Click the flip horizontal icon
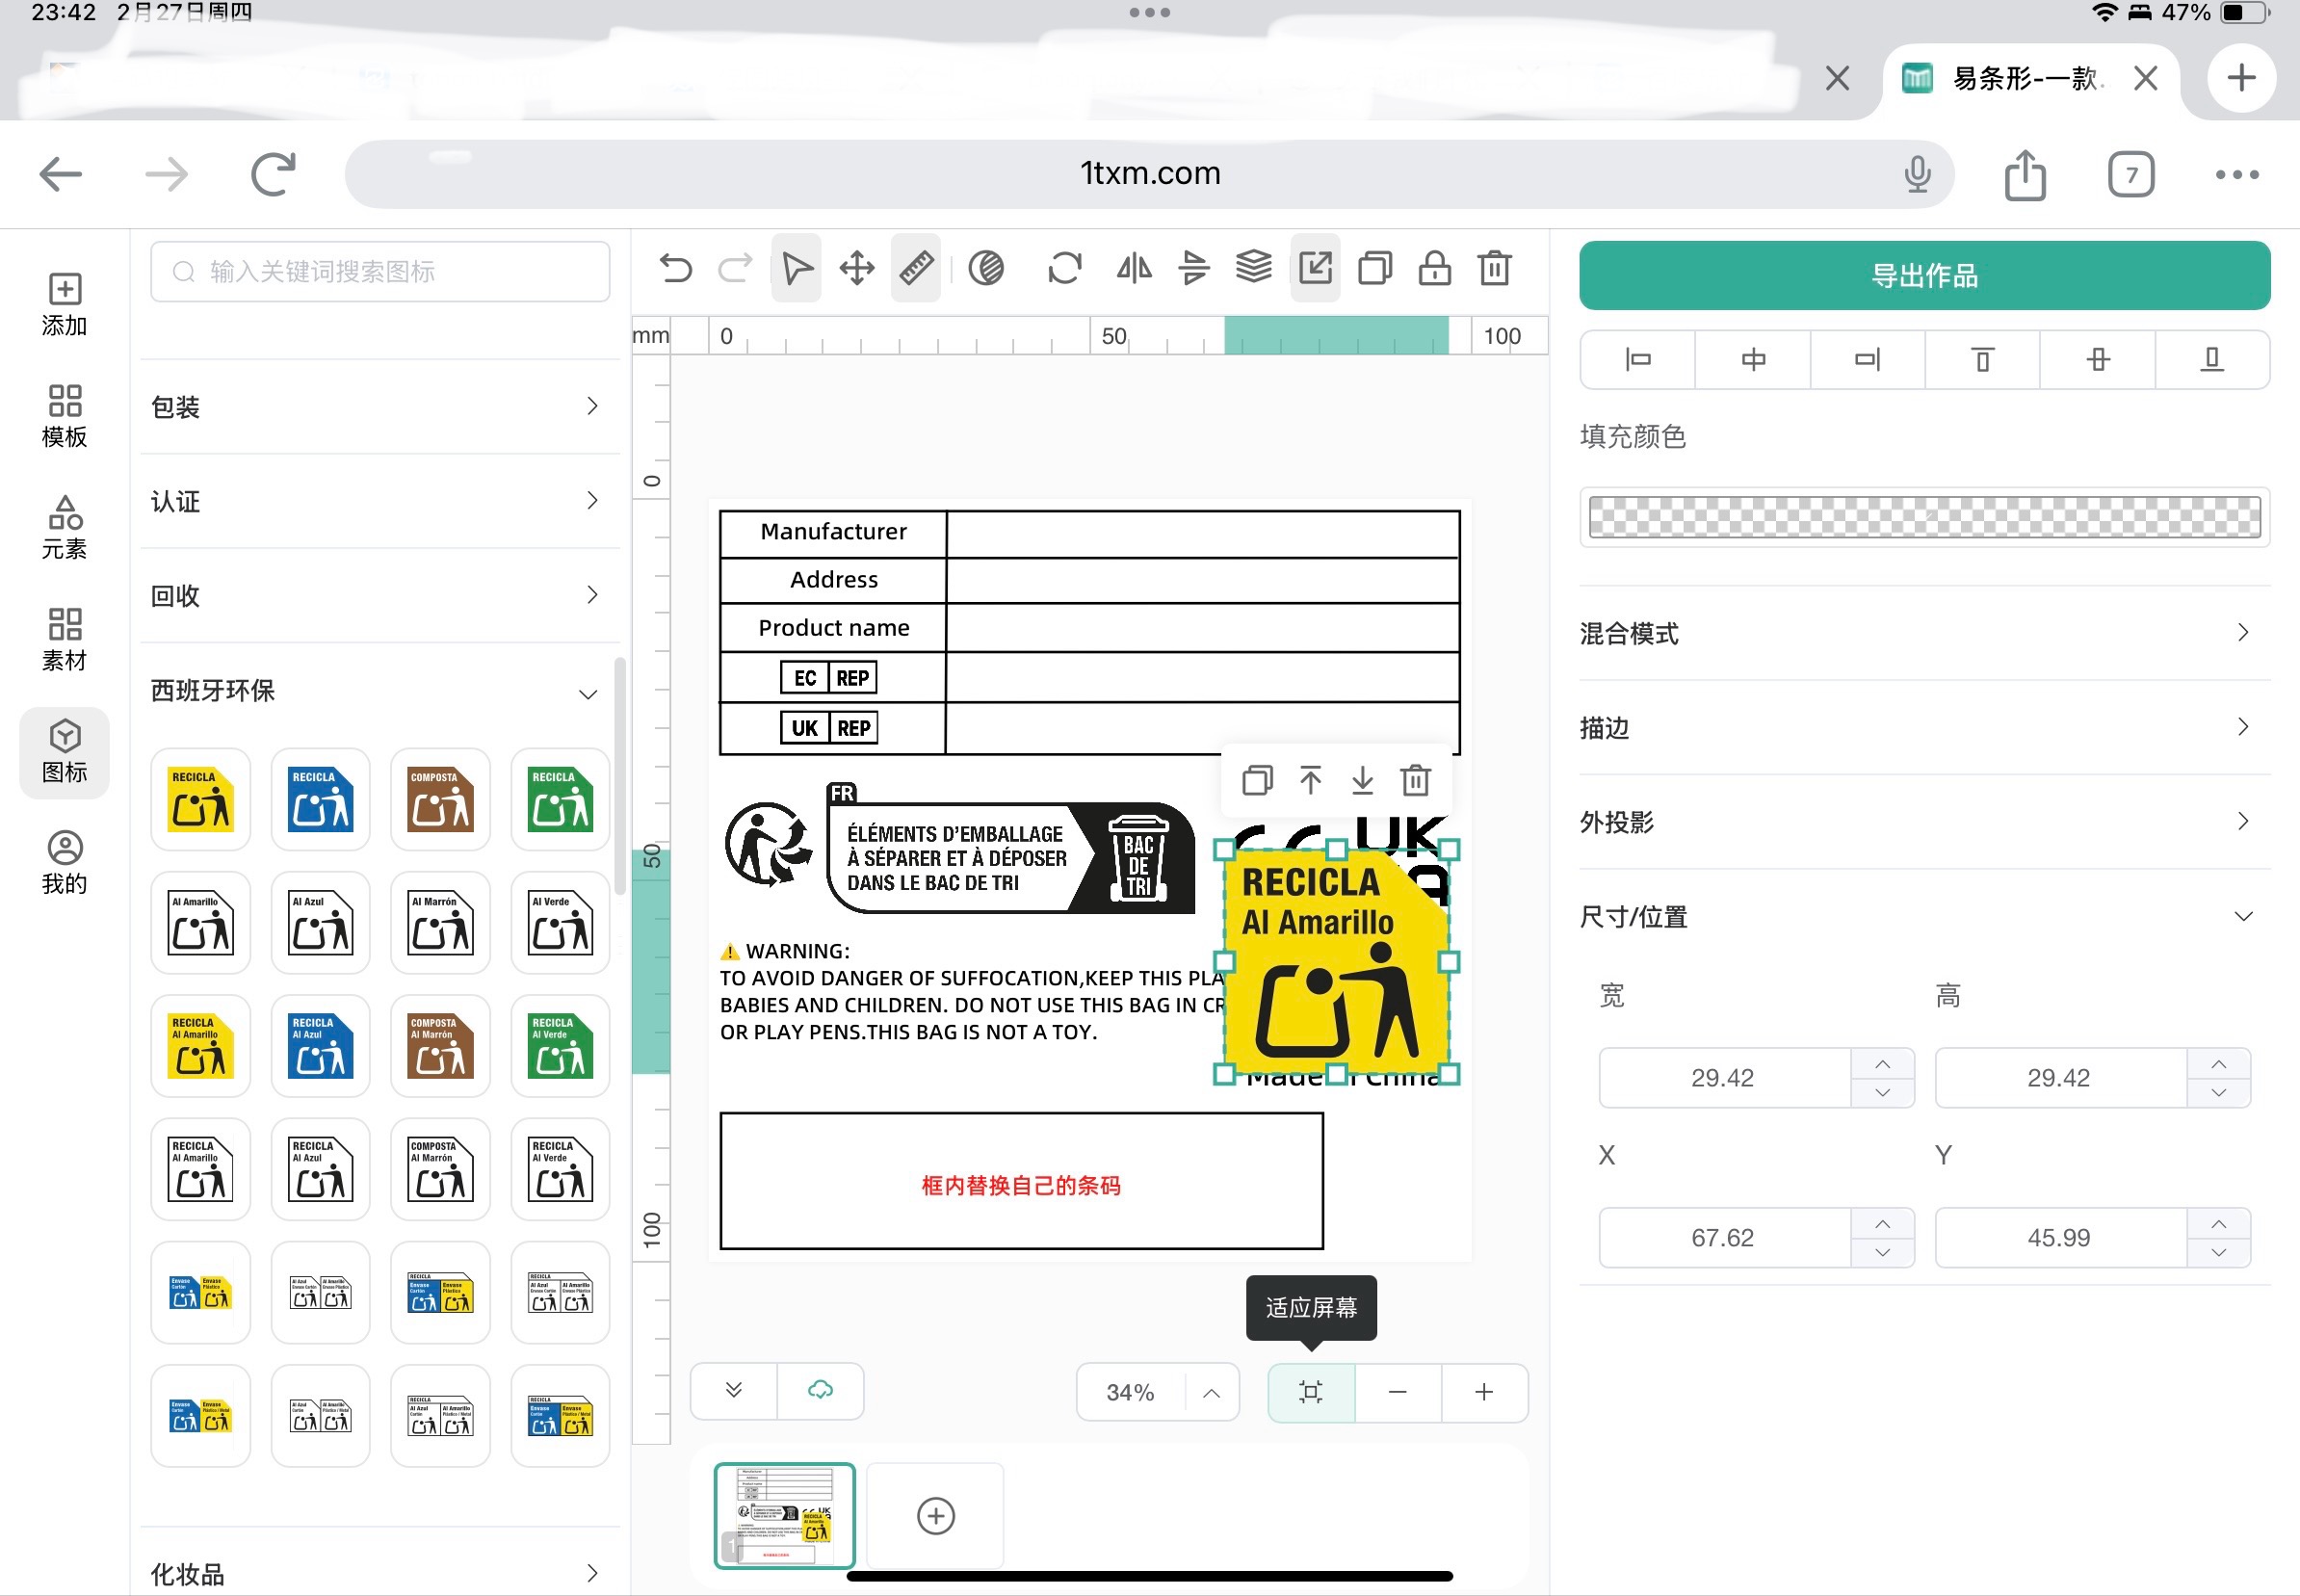This screenshot has width=2300, height=1596. (x=1133, y=268)
